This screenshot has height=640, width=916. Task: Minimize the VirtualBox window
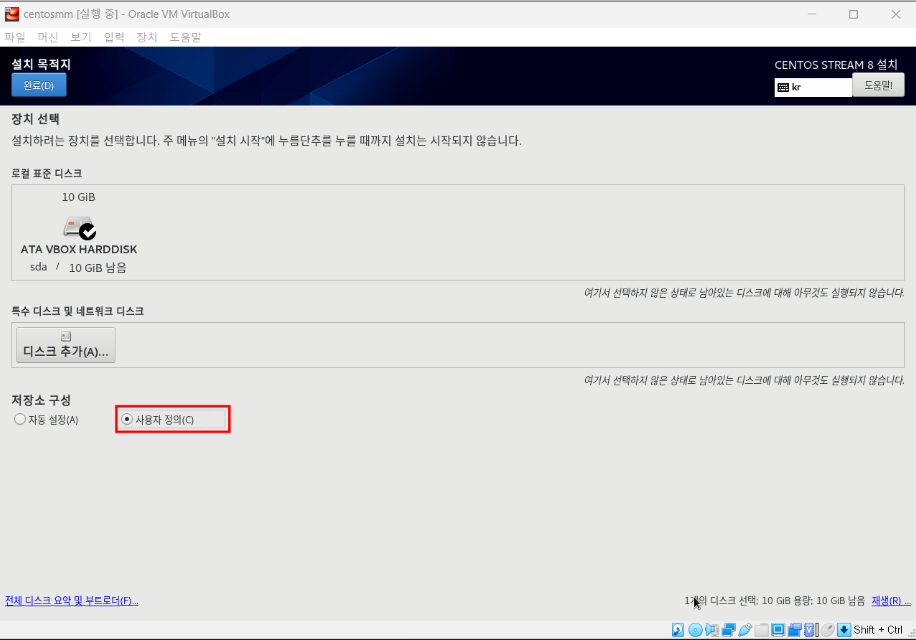pyautogui.click(x=812, y=14)
